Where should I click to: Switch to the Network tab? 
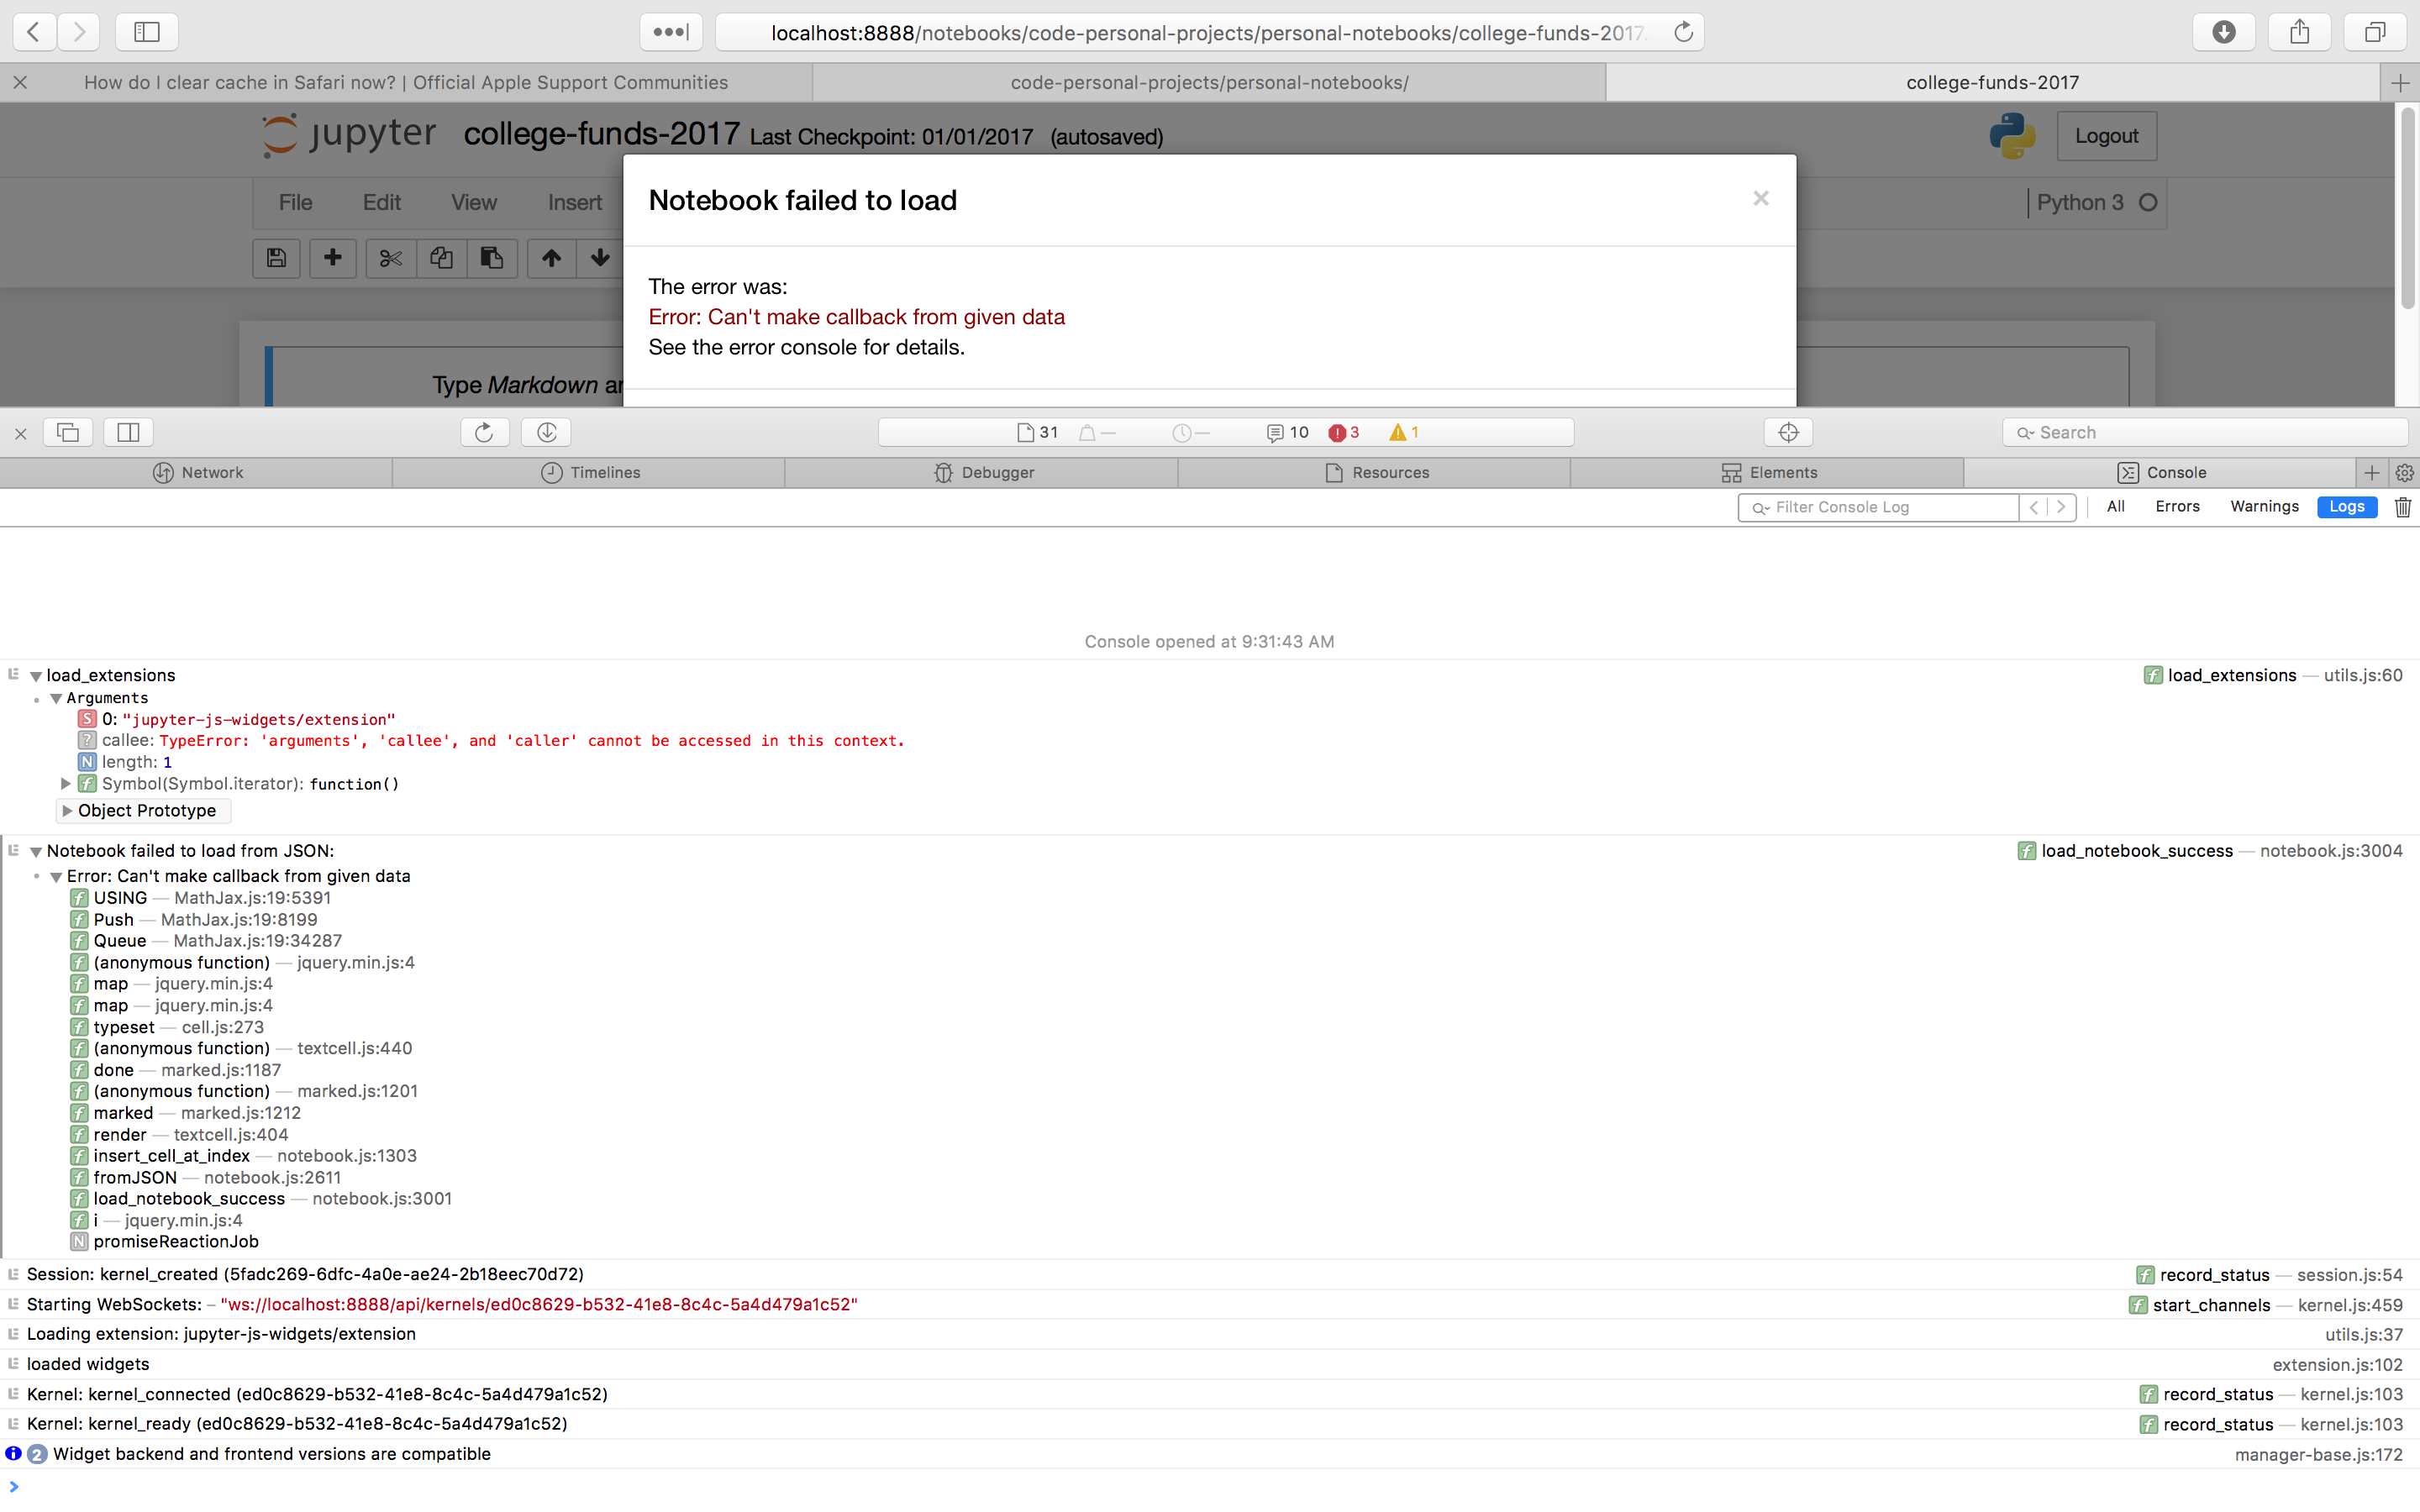[x=200, y=472]
